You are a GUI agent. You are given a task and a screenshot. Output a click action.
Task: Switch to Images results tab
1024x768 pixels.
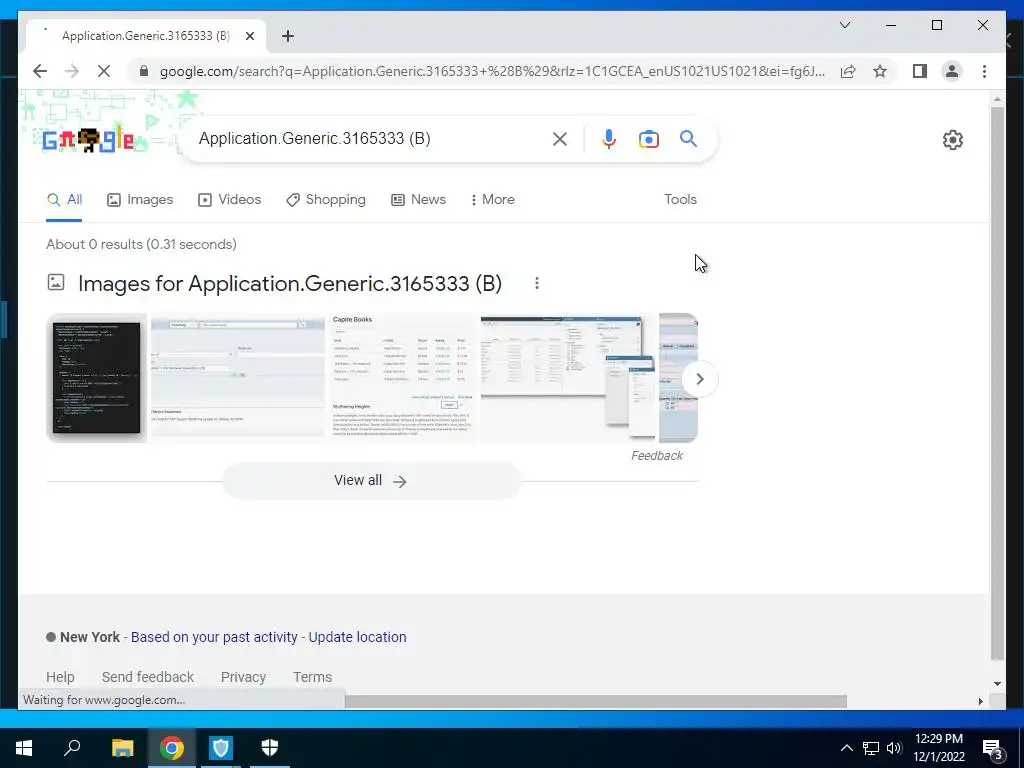tap(140, 200)
